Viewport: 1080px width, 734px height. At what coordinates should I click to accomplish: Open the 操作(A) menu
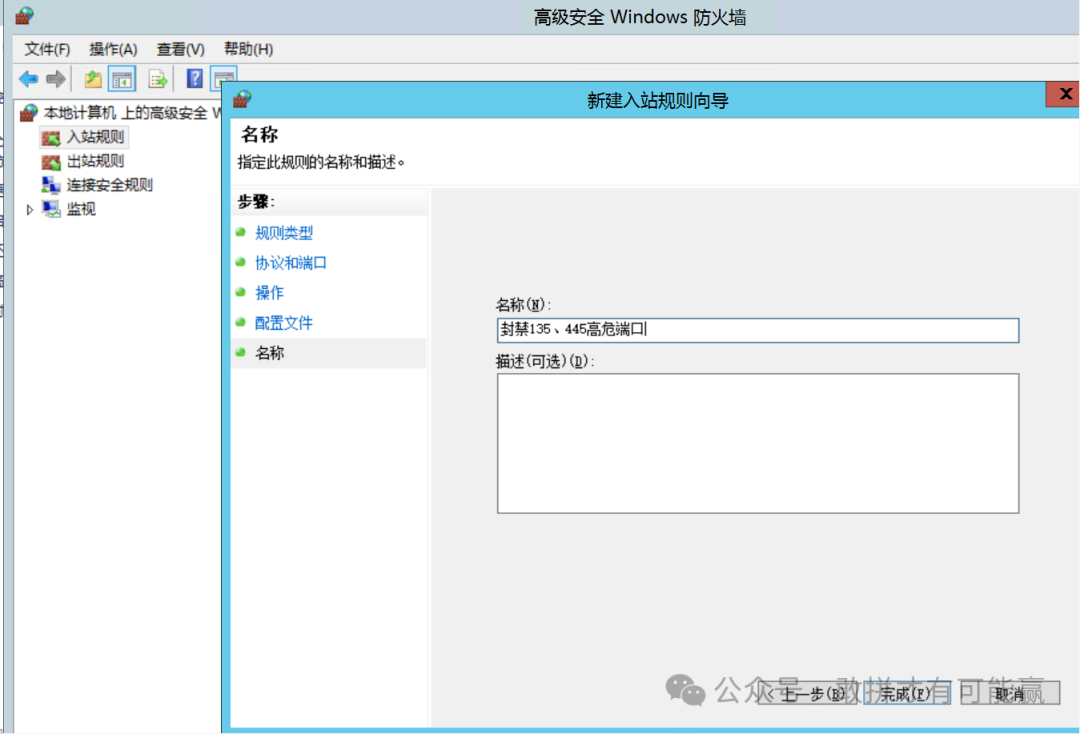(113, 50)
